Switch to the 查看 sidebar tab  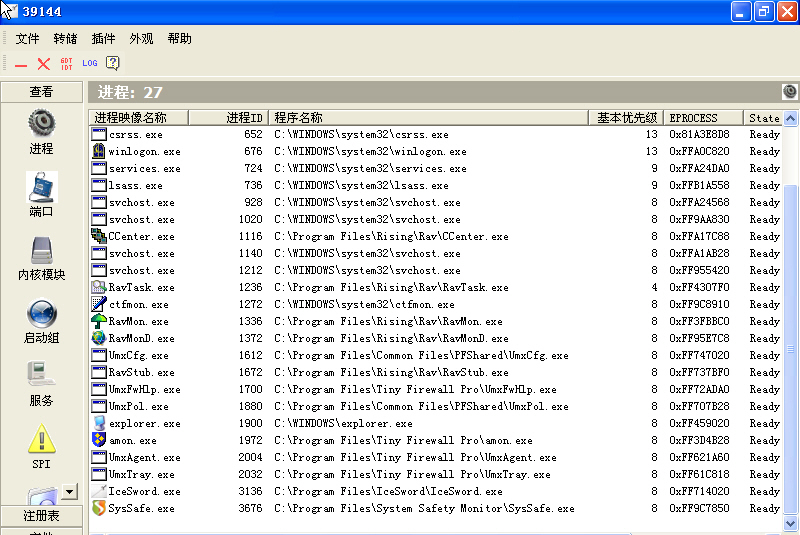click(x=41, y=92)
